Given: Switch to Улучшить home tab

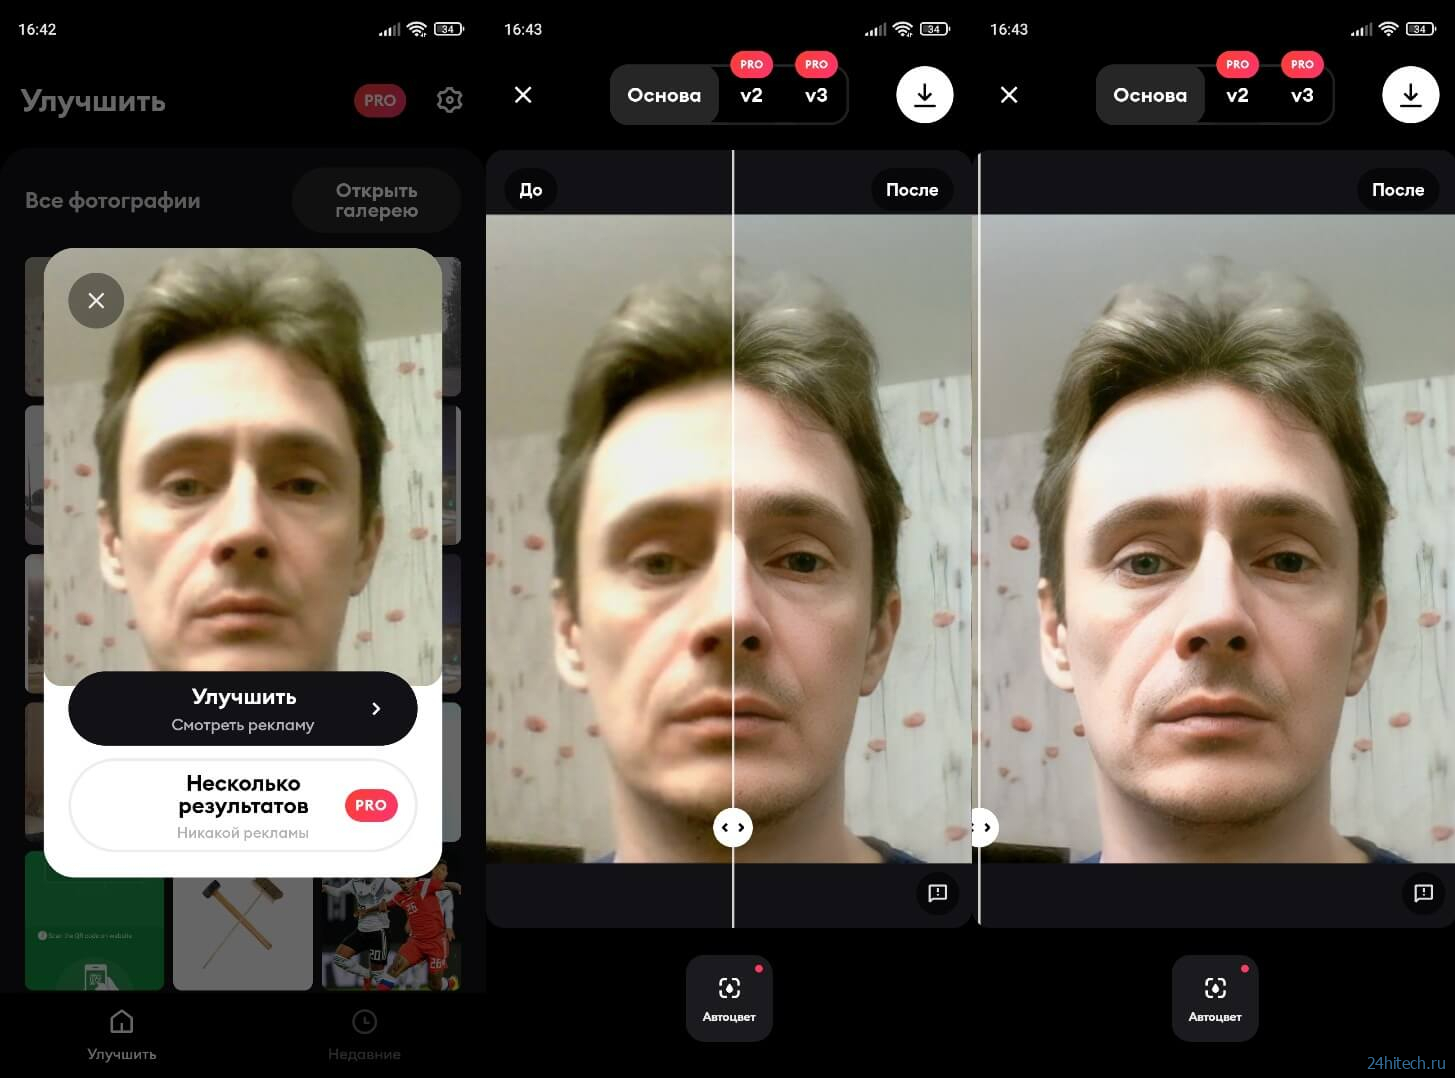Looking at the screenshot, I should click(x=121, y=1035).
